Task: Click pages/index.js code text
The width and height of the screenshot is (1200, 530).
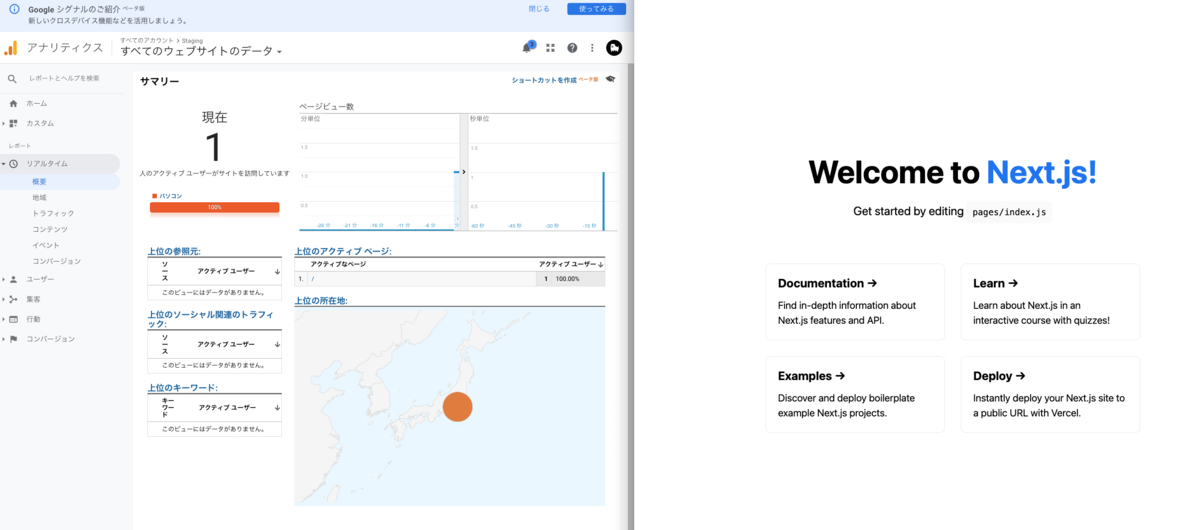Action: (1010, 212)
